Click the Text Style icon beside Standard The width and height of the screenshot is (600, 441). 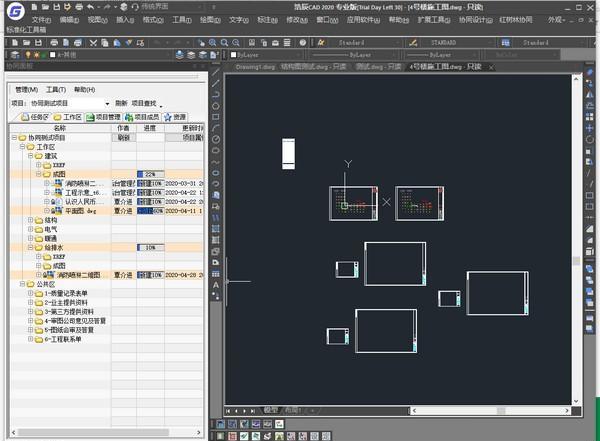click(321, 43)
